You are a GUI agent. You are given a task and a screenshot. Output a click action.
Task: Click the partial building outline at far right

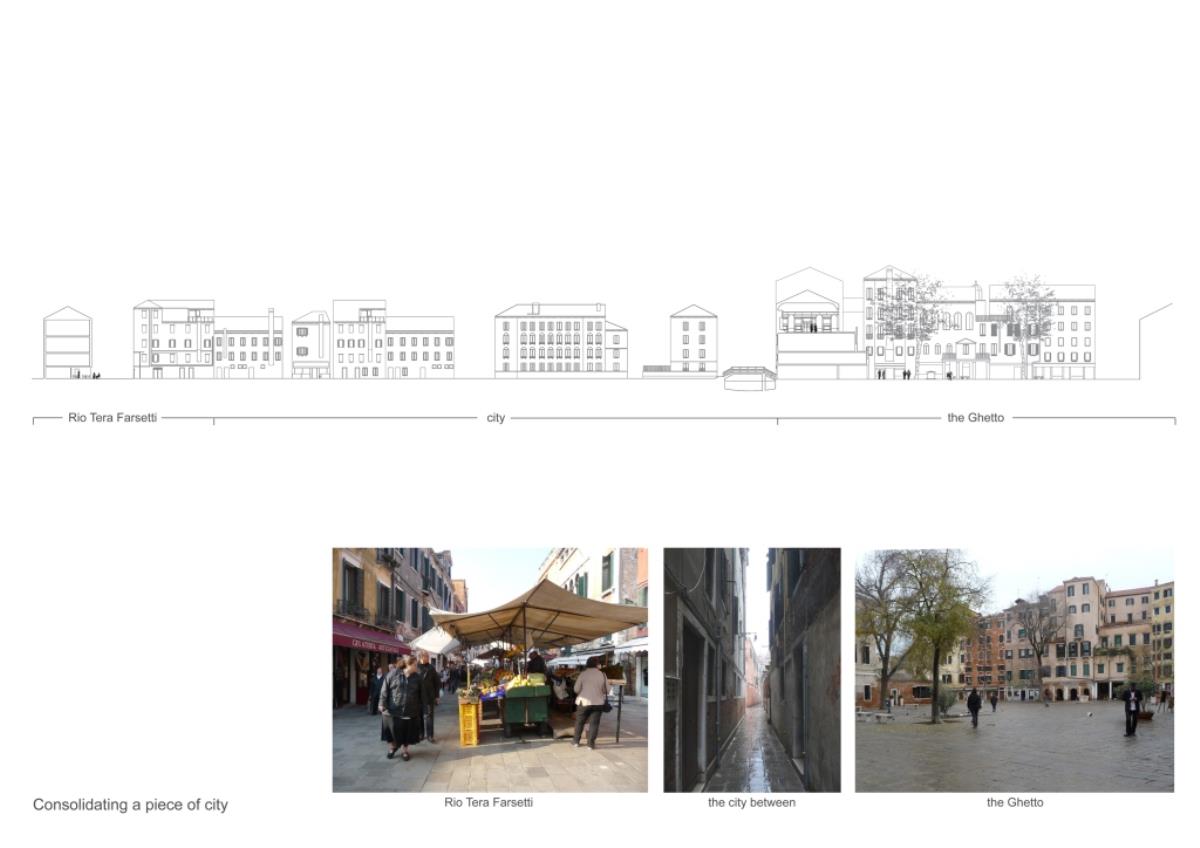1154,340
